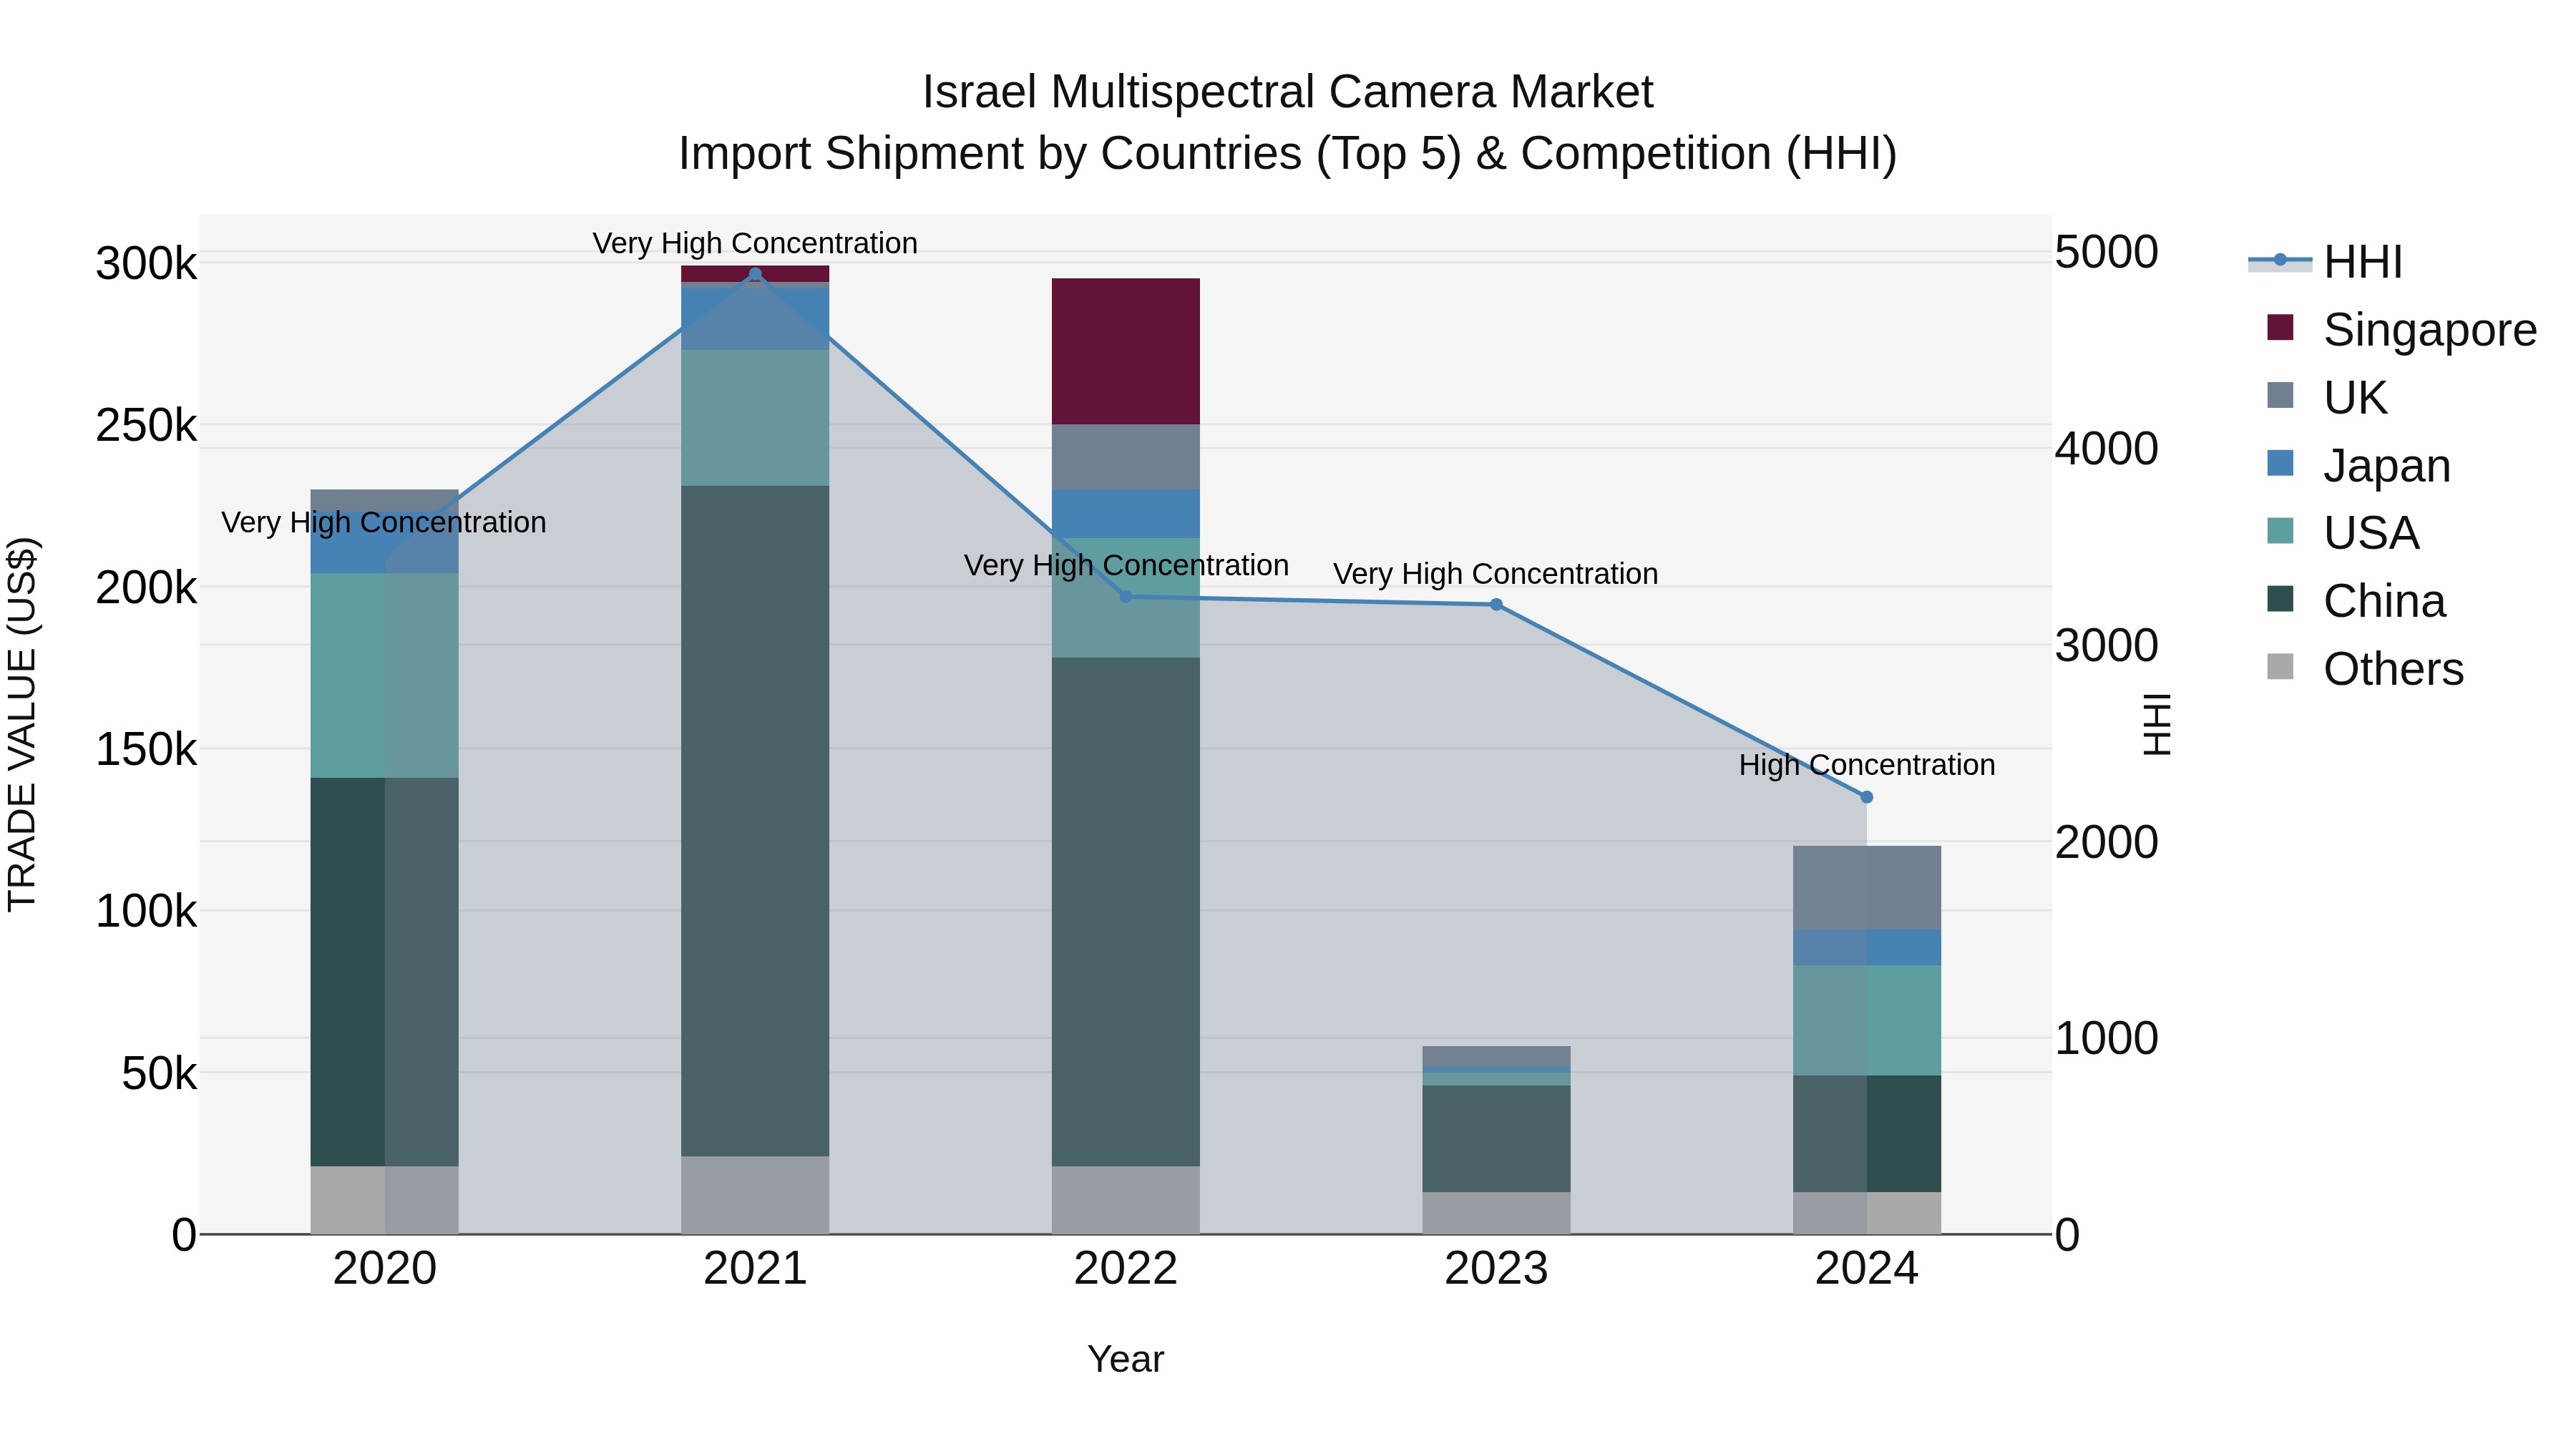Click the rotated HHI right axis title
2576x1449 pixels.
2158,724
